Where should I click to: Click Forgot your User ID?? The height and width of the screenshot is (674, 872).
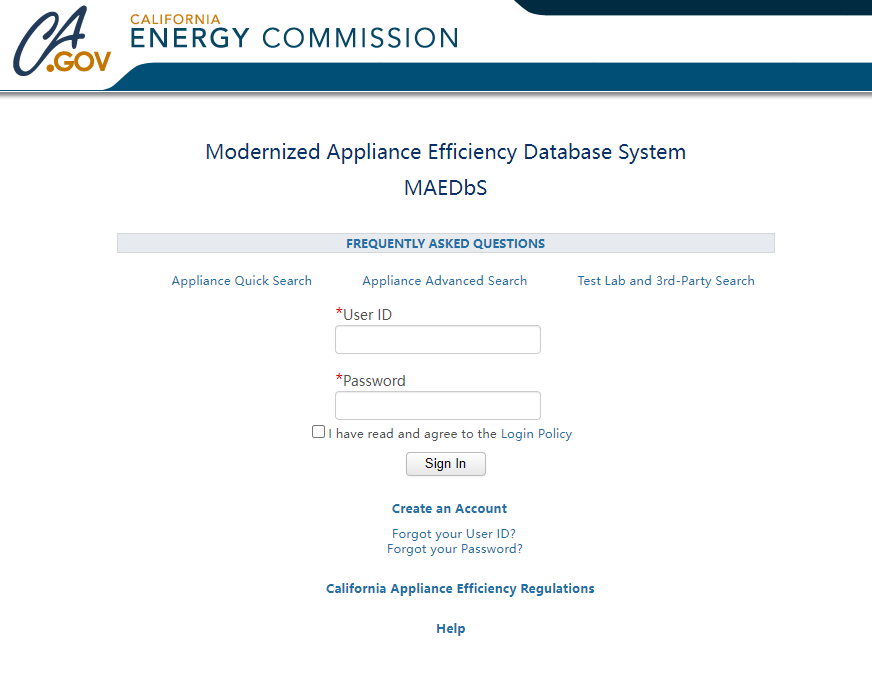click(x=453, y=534)
